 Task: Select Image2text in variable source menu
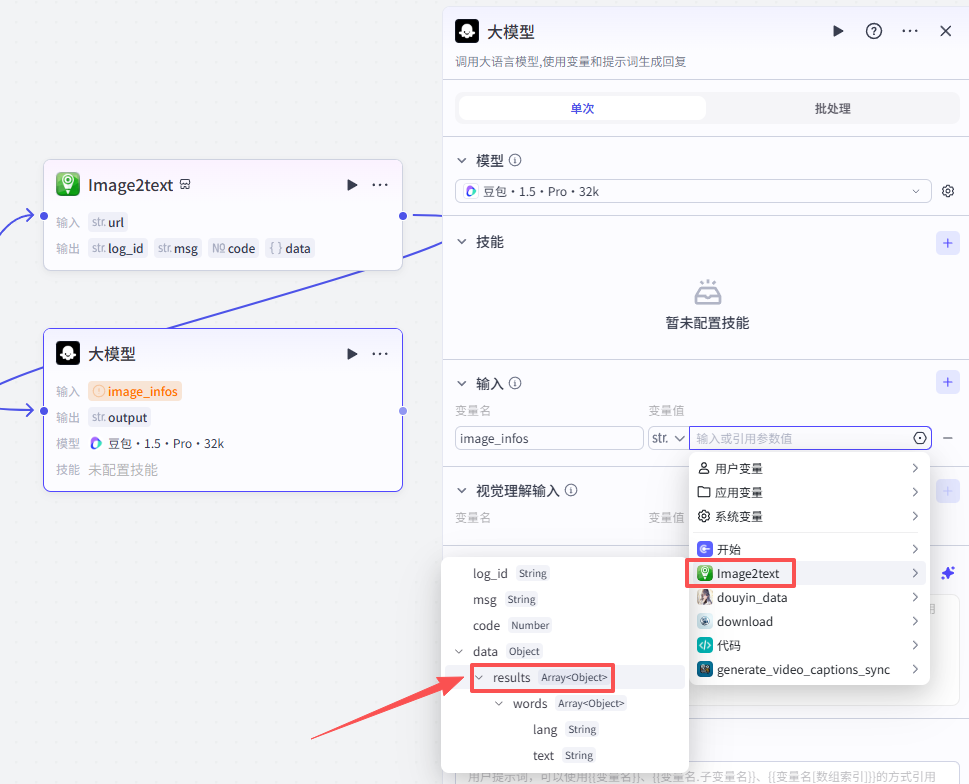click(747, 573)
